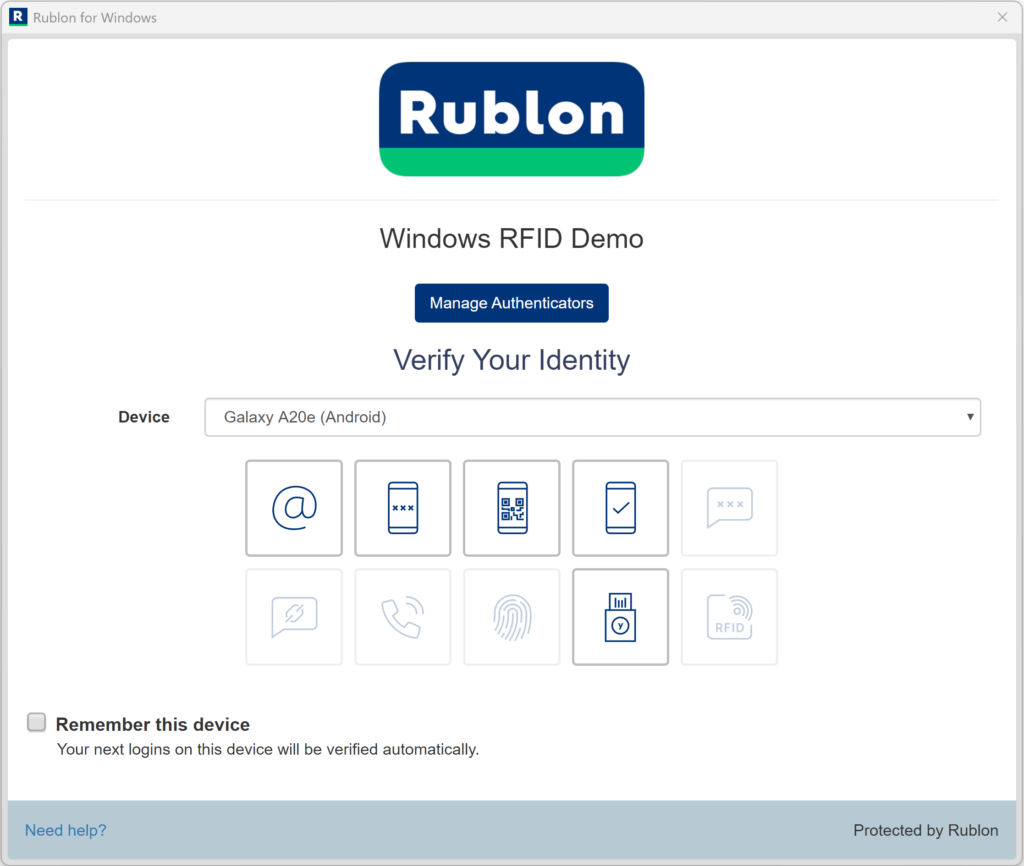Click the Manage Authenticators button
The width and height of the screenshot is (1024, 866).
(x=511, y=302)
